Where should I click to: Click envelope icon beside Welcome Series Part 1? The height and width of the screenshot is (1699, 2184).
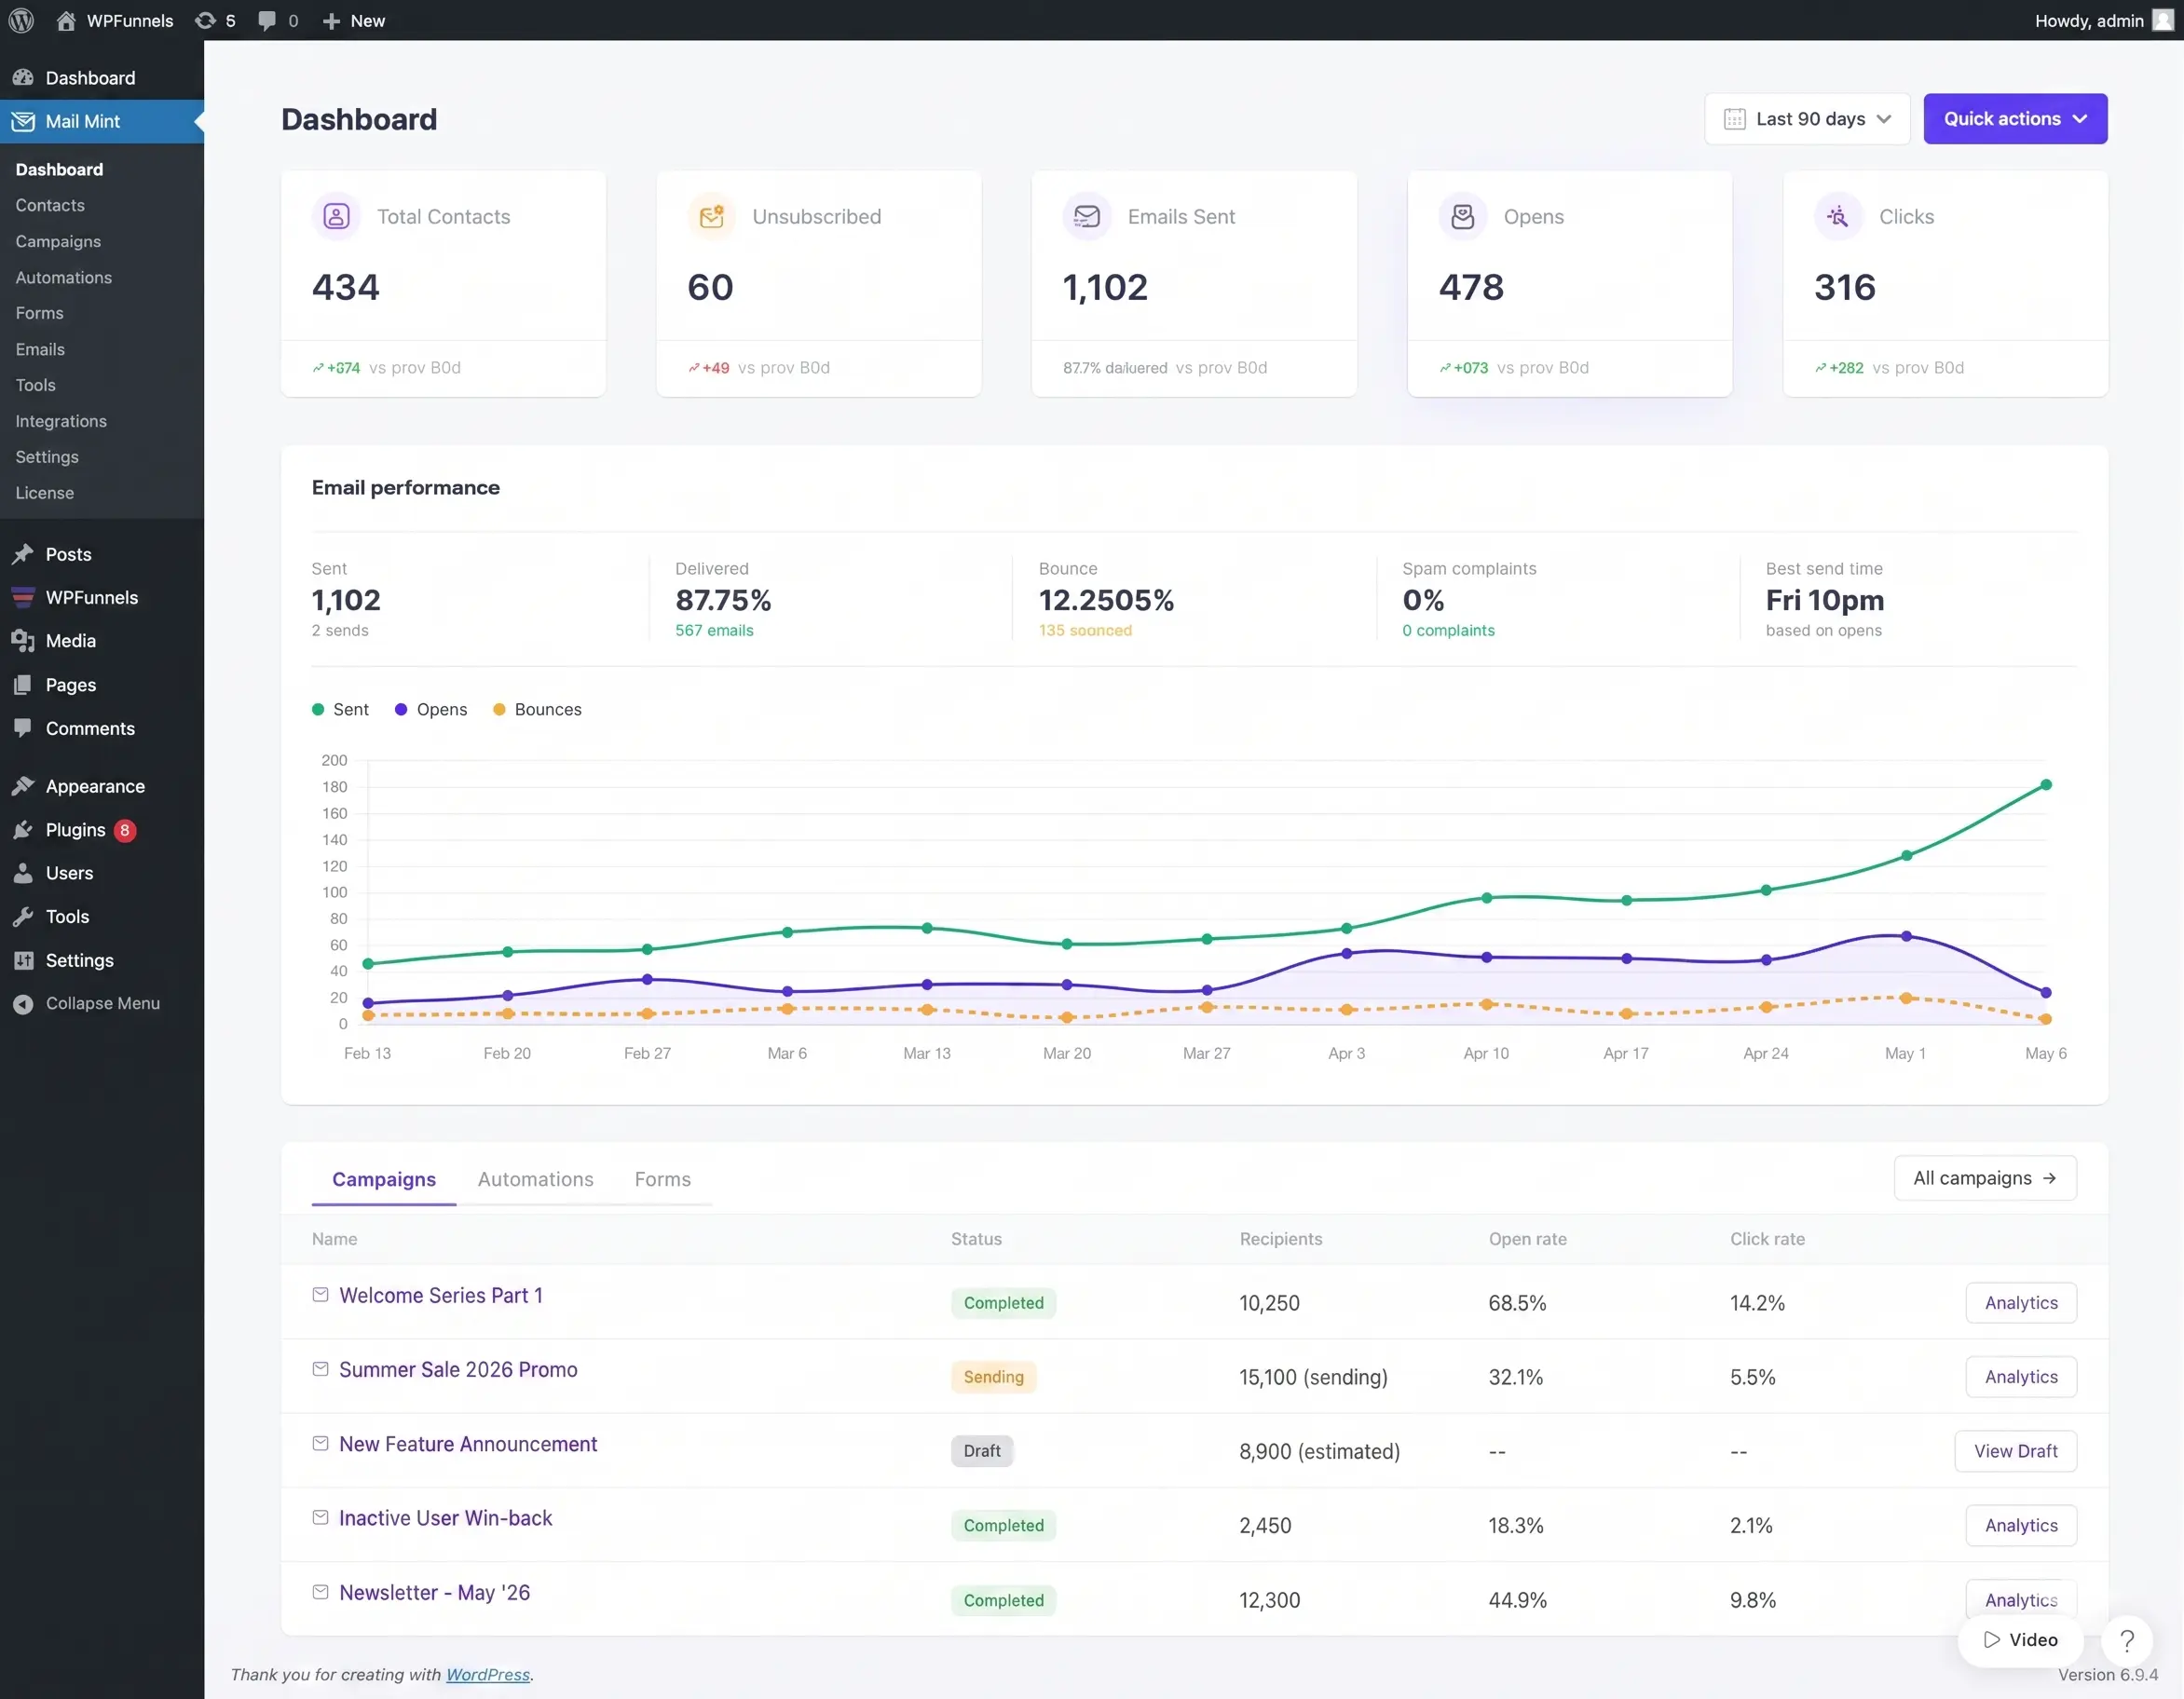[320, 1295]
